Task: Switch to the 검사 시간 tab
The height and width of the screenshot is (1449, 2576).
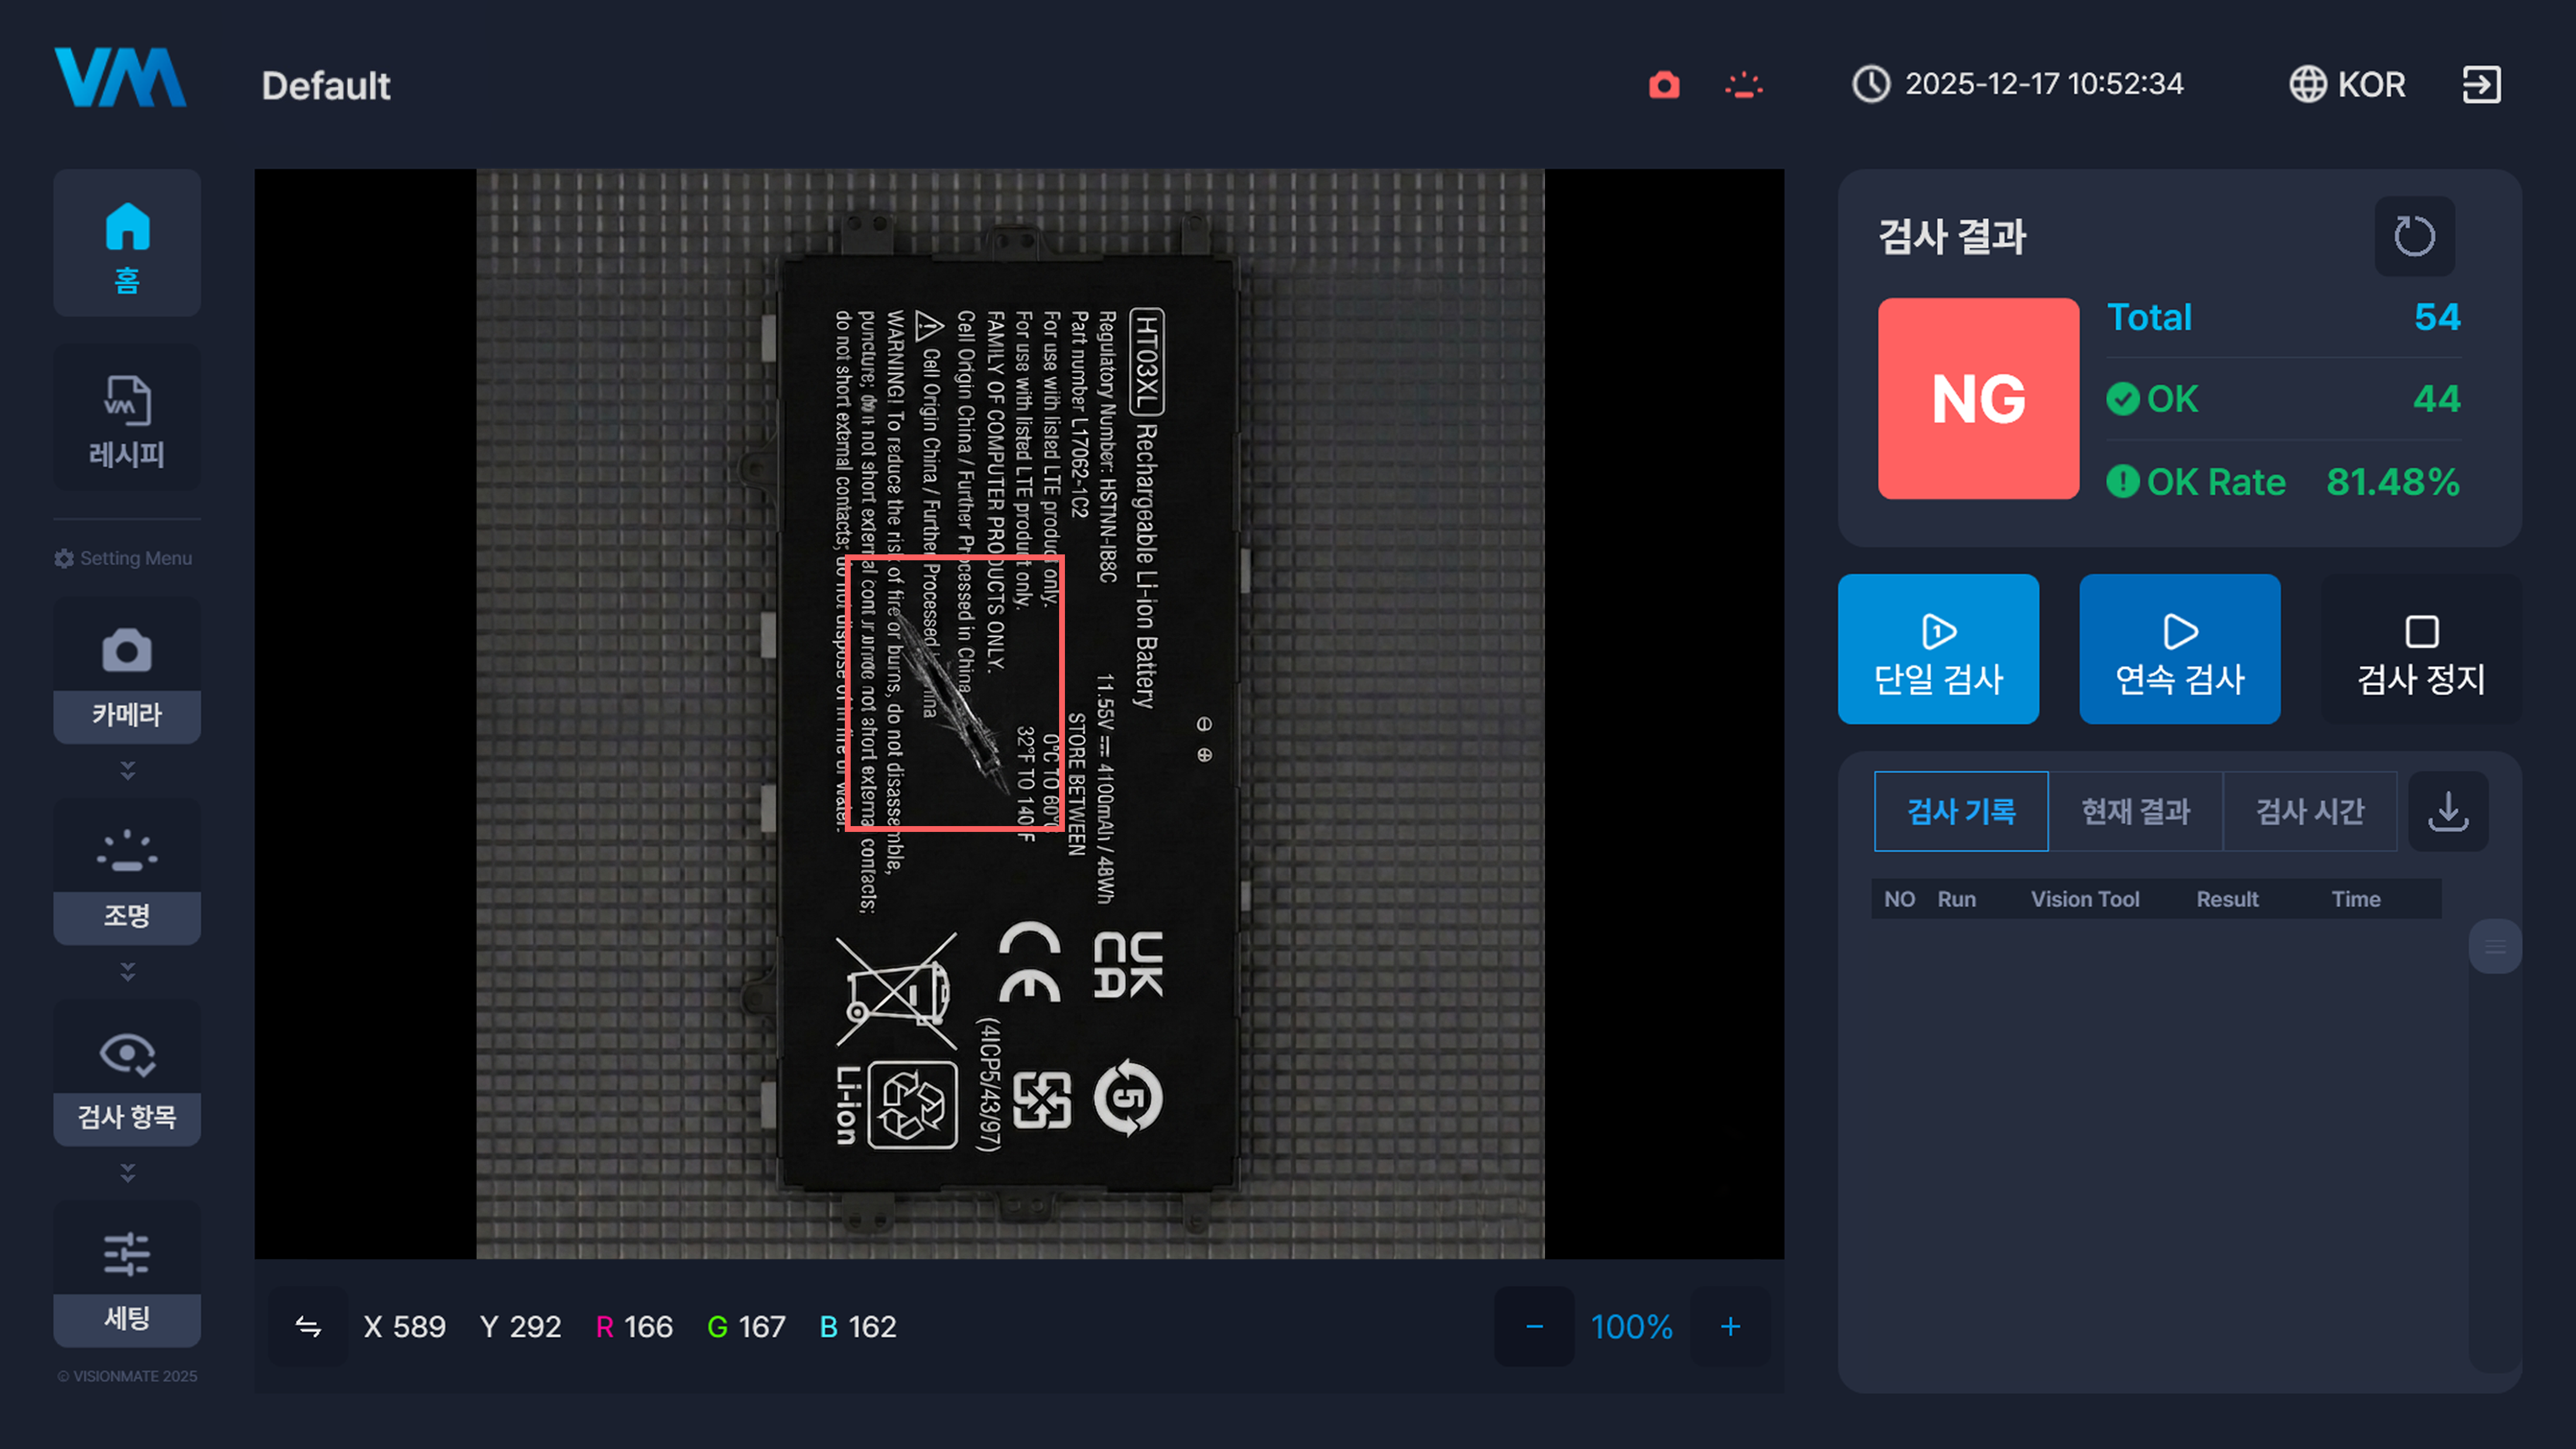Action: (2310, 811)
